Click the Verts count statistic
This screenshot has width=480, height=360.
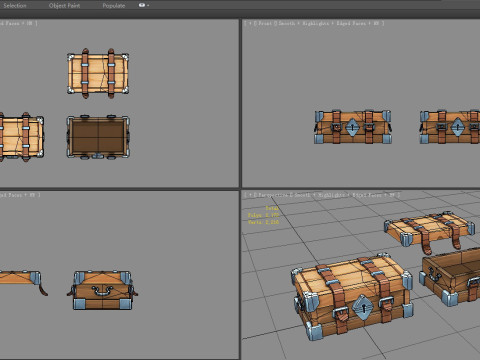point(263,222)
